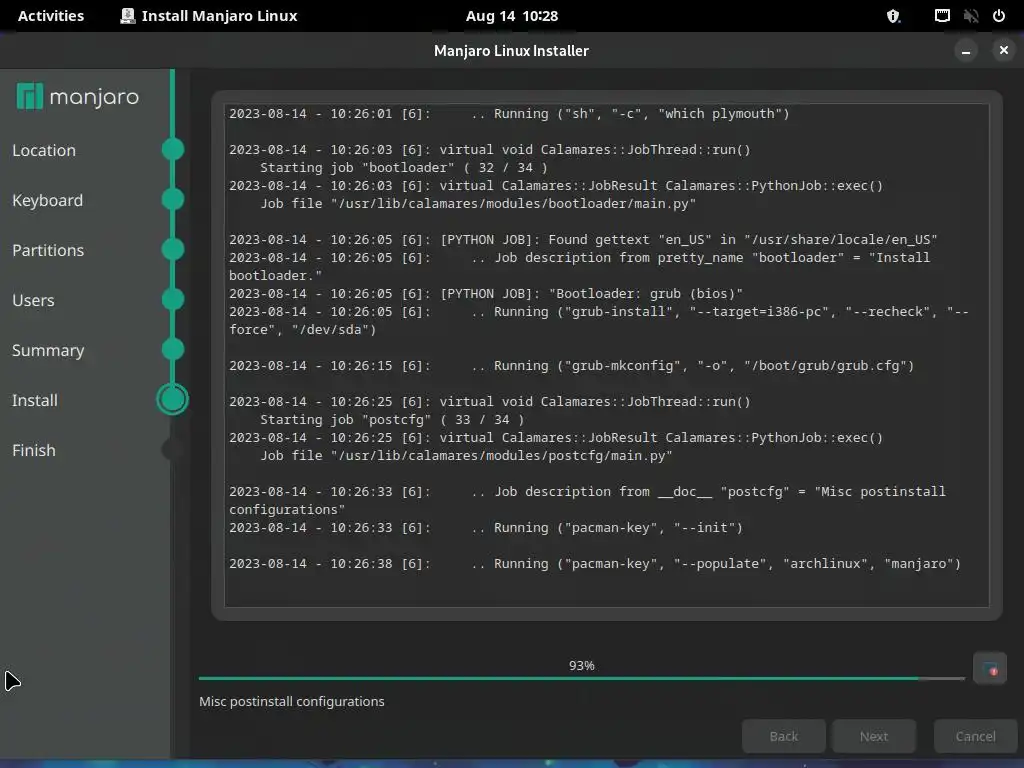Image resolution: width=1024 pixels, height=768 pixels.
Task: Click the Keyboard step progress dot
Action: [x=172, y=199]
